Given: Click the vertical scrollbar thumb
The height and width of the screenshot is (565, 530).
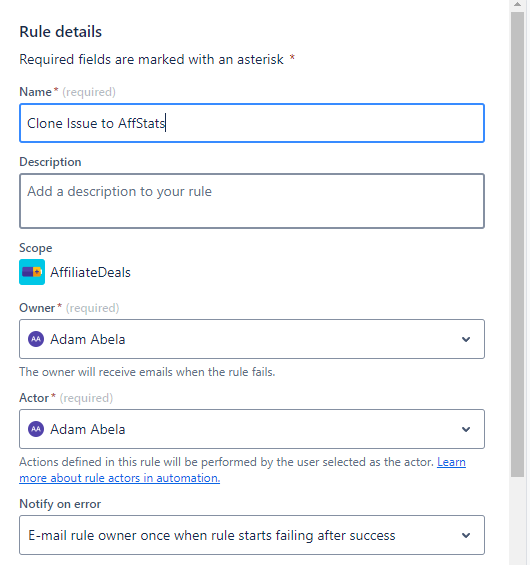Looking at the screenshot, I should tap(517, 244).
